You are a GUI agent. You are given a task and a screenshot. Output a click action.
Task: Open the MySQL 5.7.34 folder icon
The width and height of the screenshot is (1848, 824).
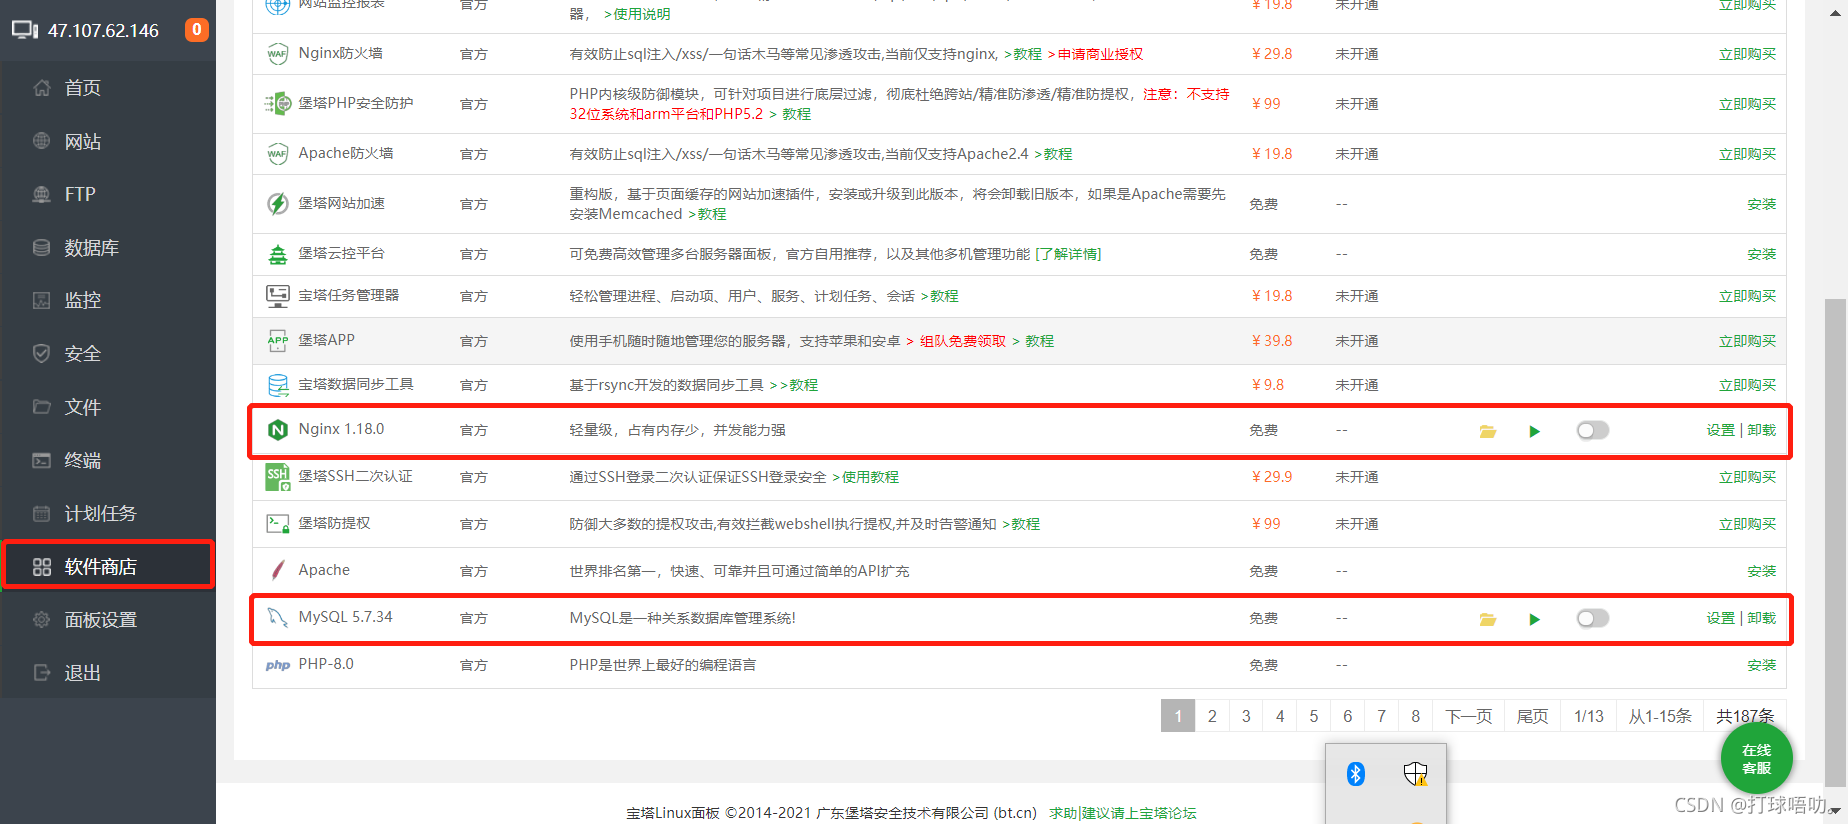pyautogui.click(x=1487, y=619)
